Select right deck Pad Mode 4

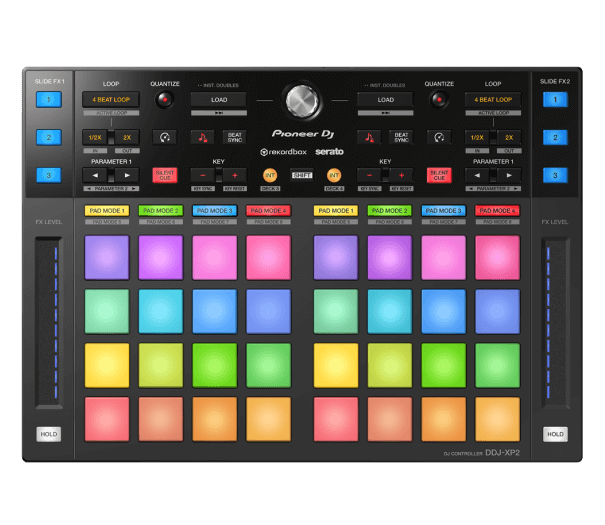pos(497,211)
